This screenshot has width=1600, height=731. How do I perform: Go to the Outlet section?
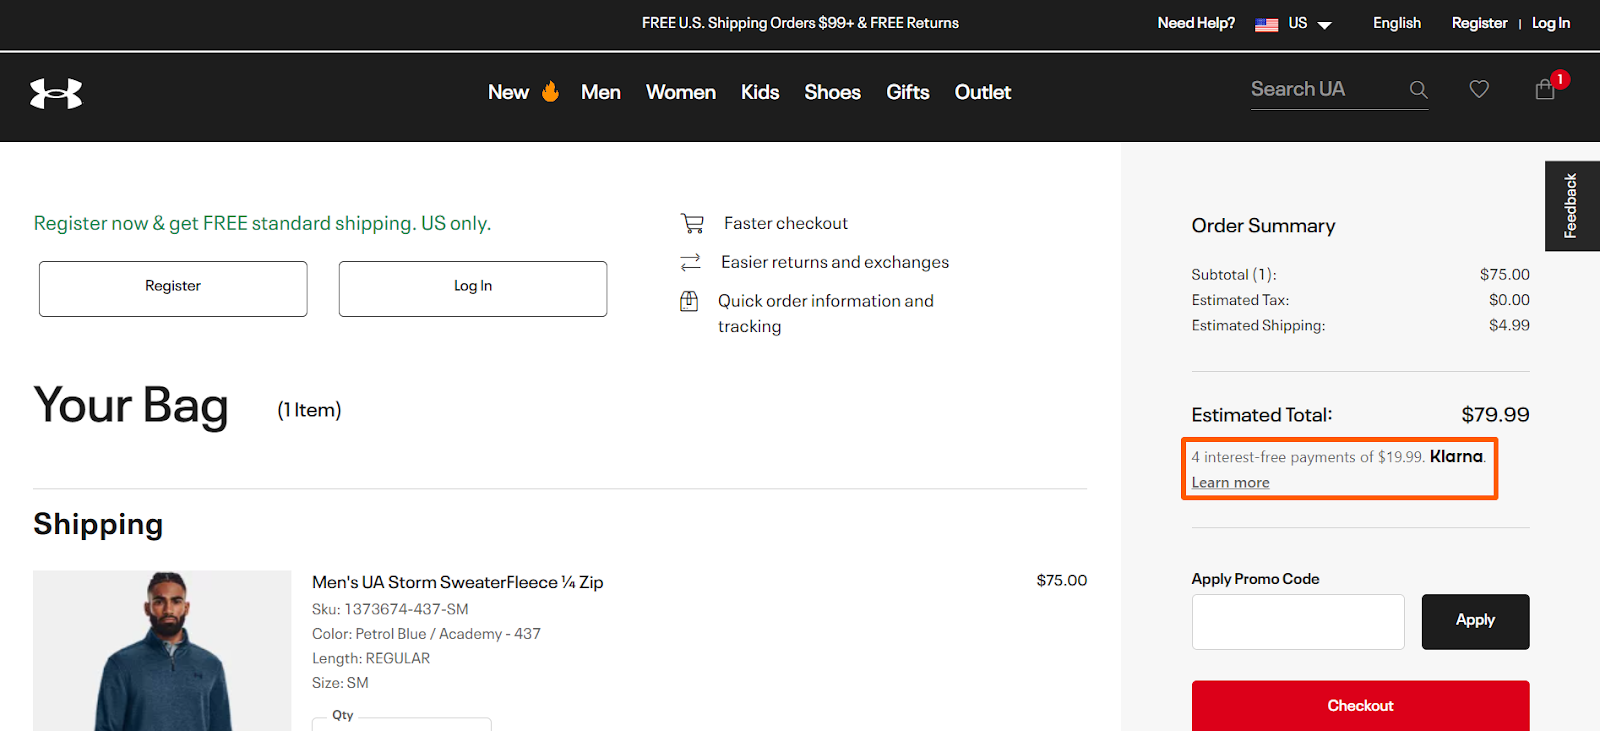click(x=983, y=92)
